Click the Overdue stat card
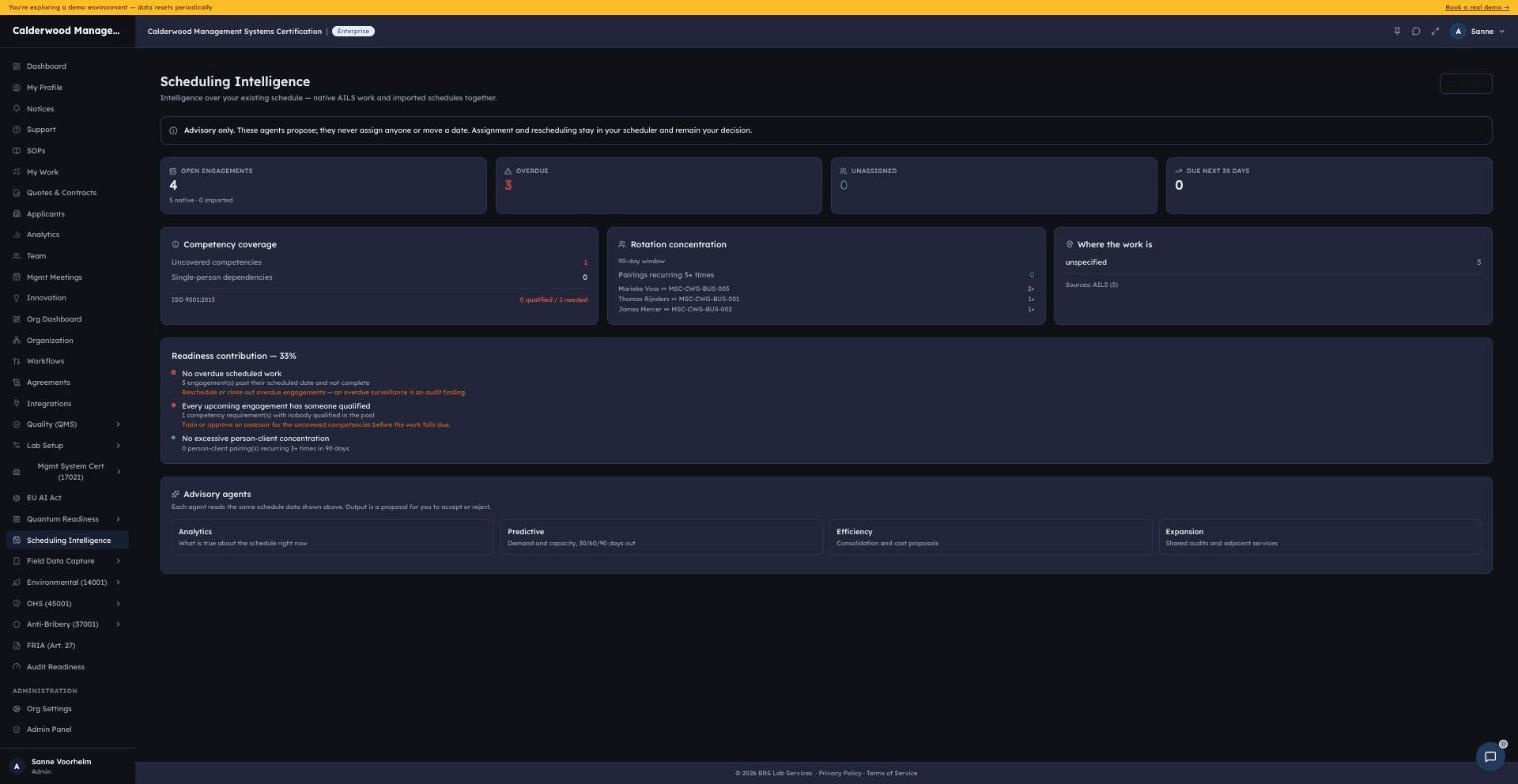Image resolution: width=1518 pixels, height=784 pixels. pos(659,185)
